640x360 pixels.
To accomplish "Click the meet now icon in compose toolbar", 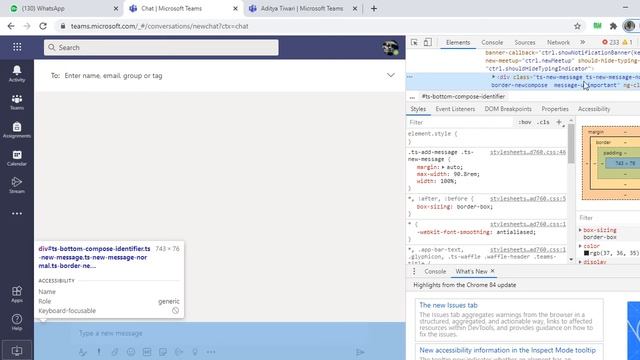I will tap(179, 352).
